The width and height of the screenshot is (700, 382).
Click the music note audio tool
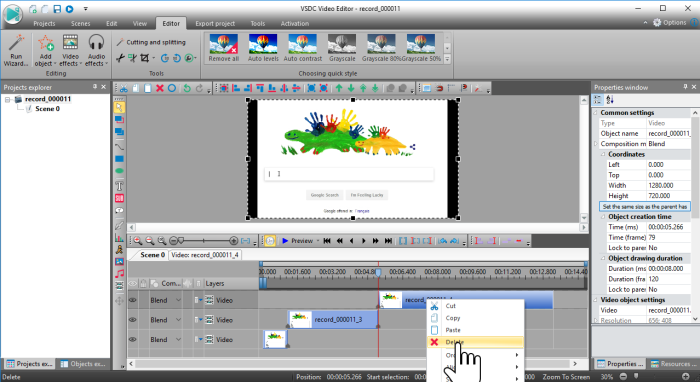point(119,274)
